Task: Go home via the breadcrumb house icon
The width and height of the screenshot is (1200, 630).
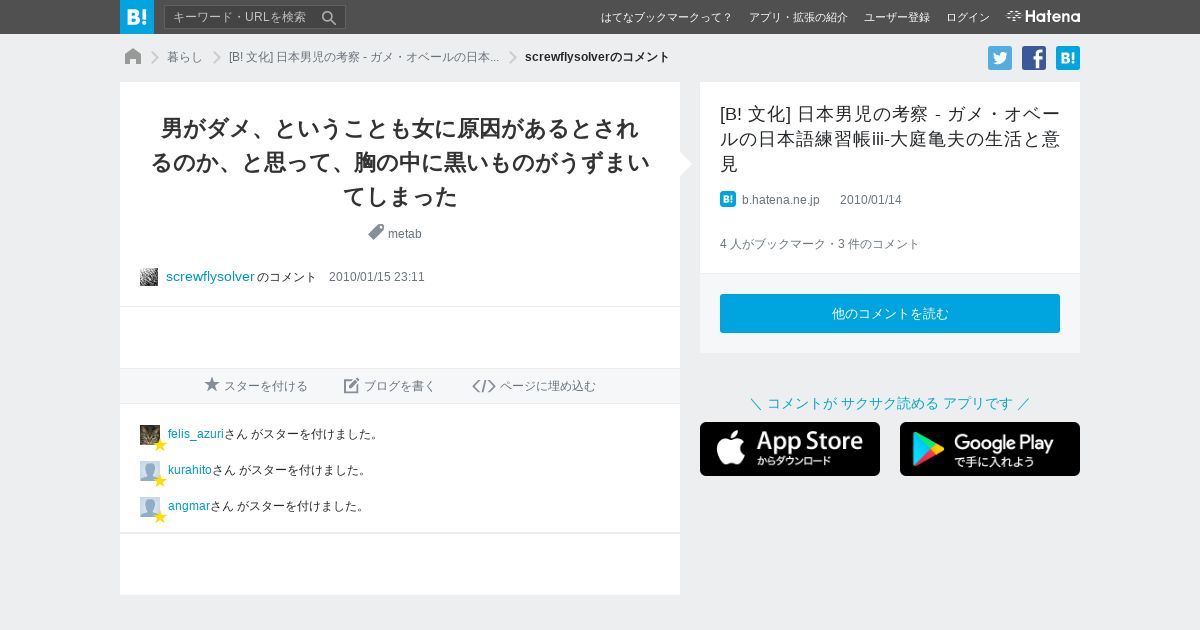Action: (x=133, y=57)
